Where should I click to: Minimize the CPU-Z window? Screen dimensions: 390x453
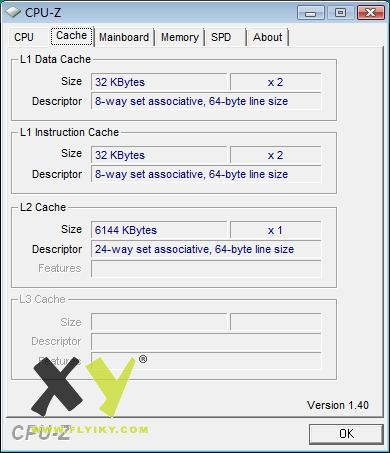pyautogui.click(x=311, y=13)
